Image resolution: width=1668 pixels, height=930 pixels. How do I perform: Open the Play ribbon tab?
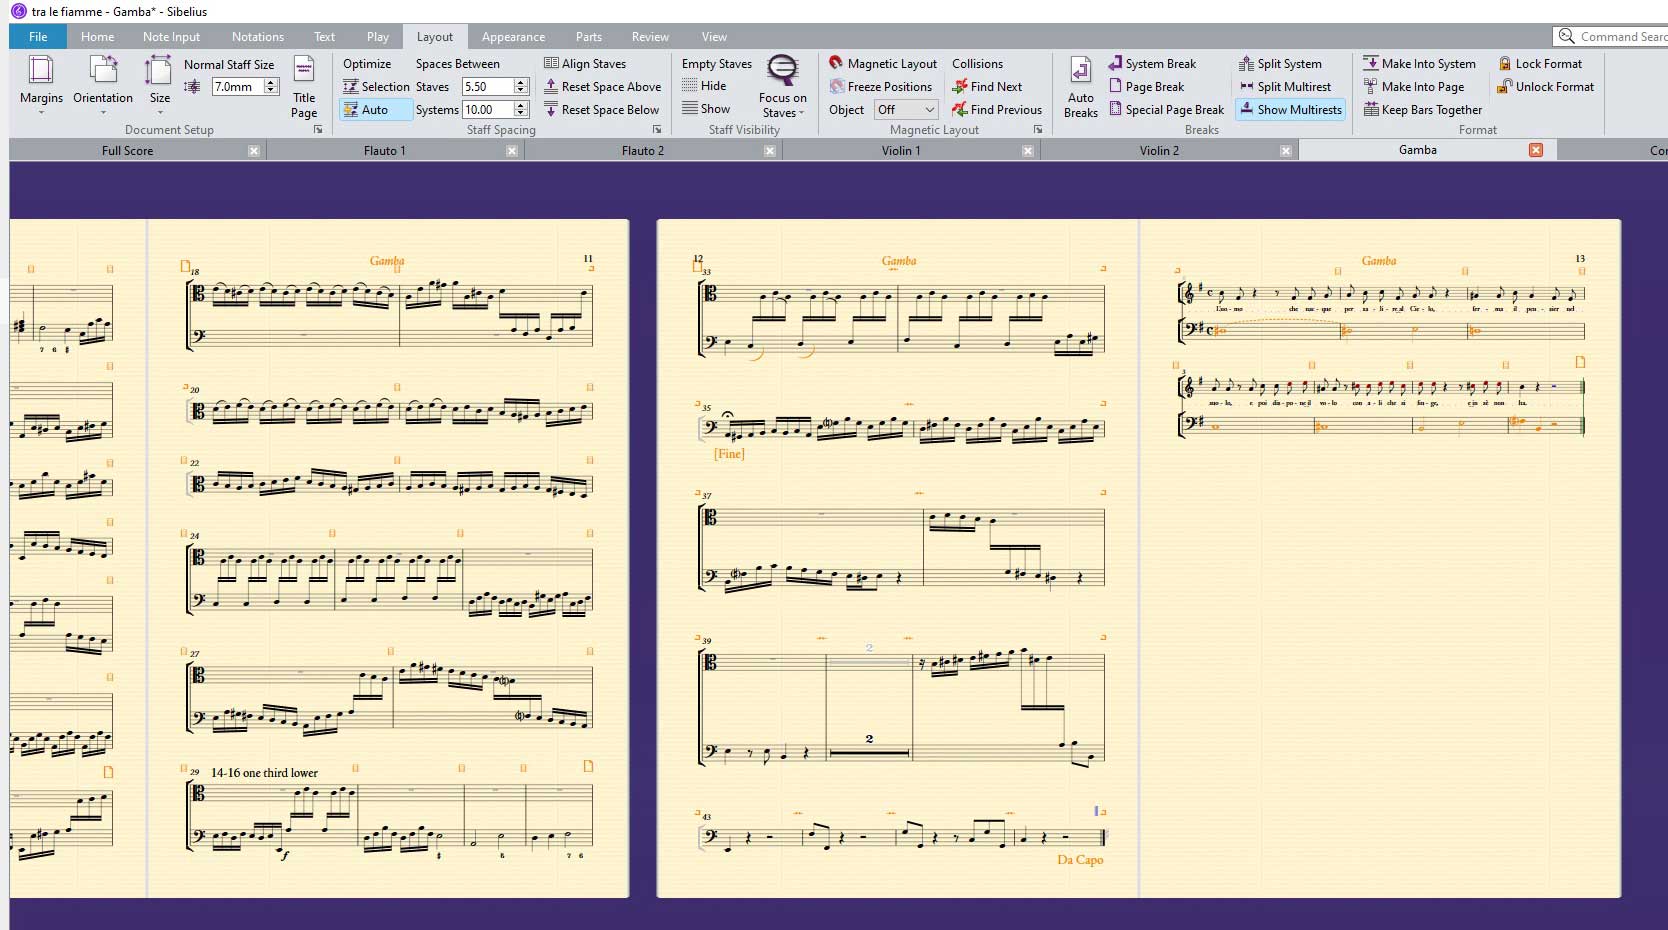pyautogui.click(x=378, y=37)
